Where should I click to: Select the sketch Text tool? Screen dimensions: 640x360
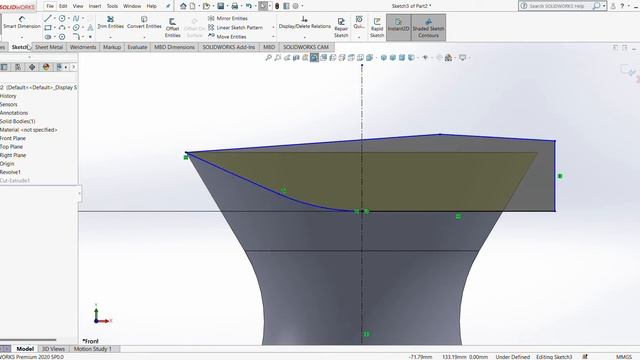coord(90,28)
